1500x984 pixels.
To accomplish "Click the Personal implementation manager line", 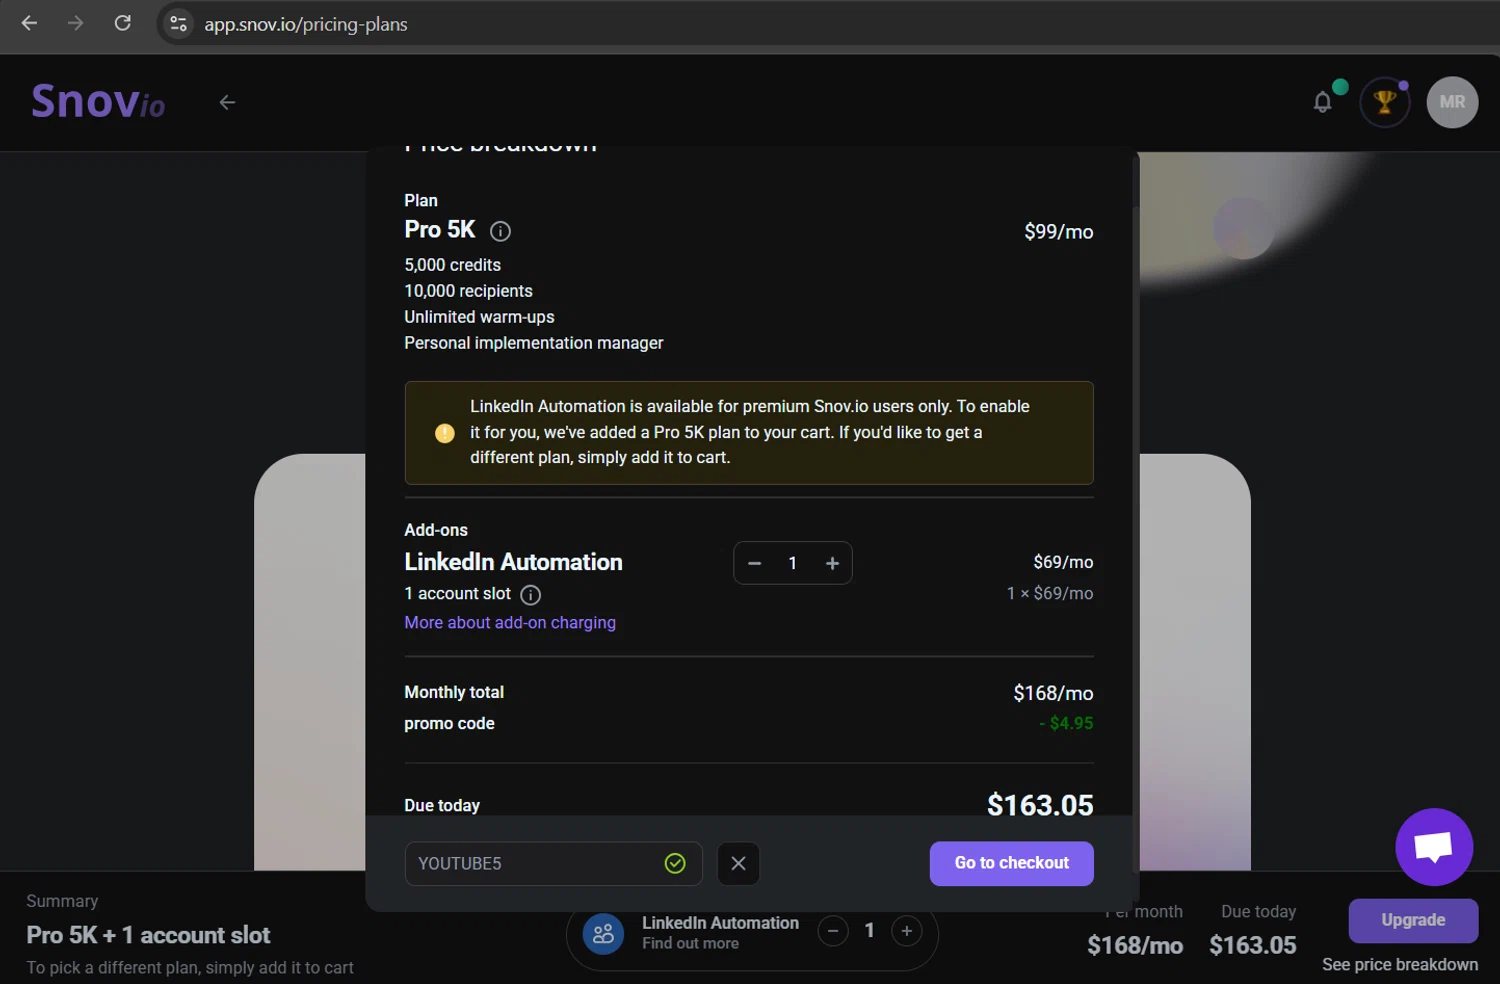I will coord(533,343).
